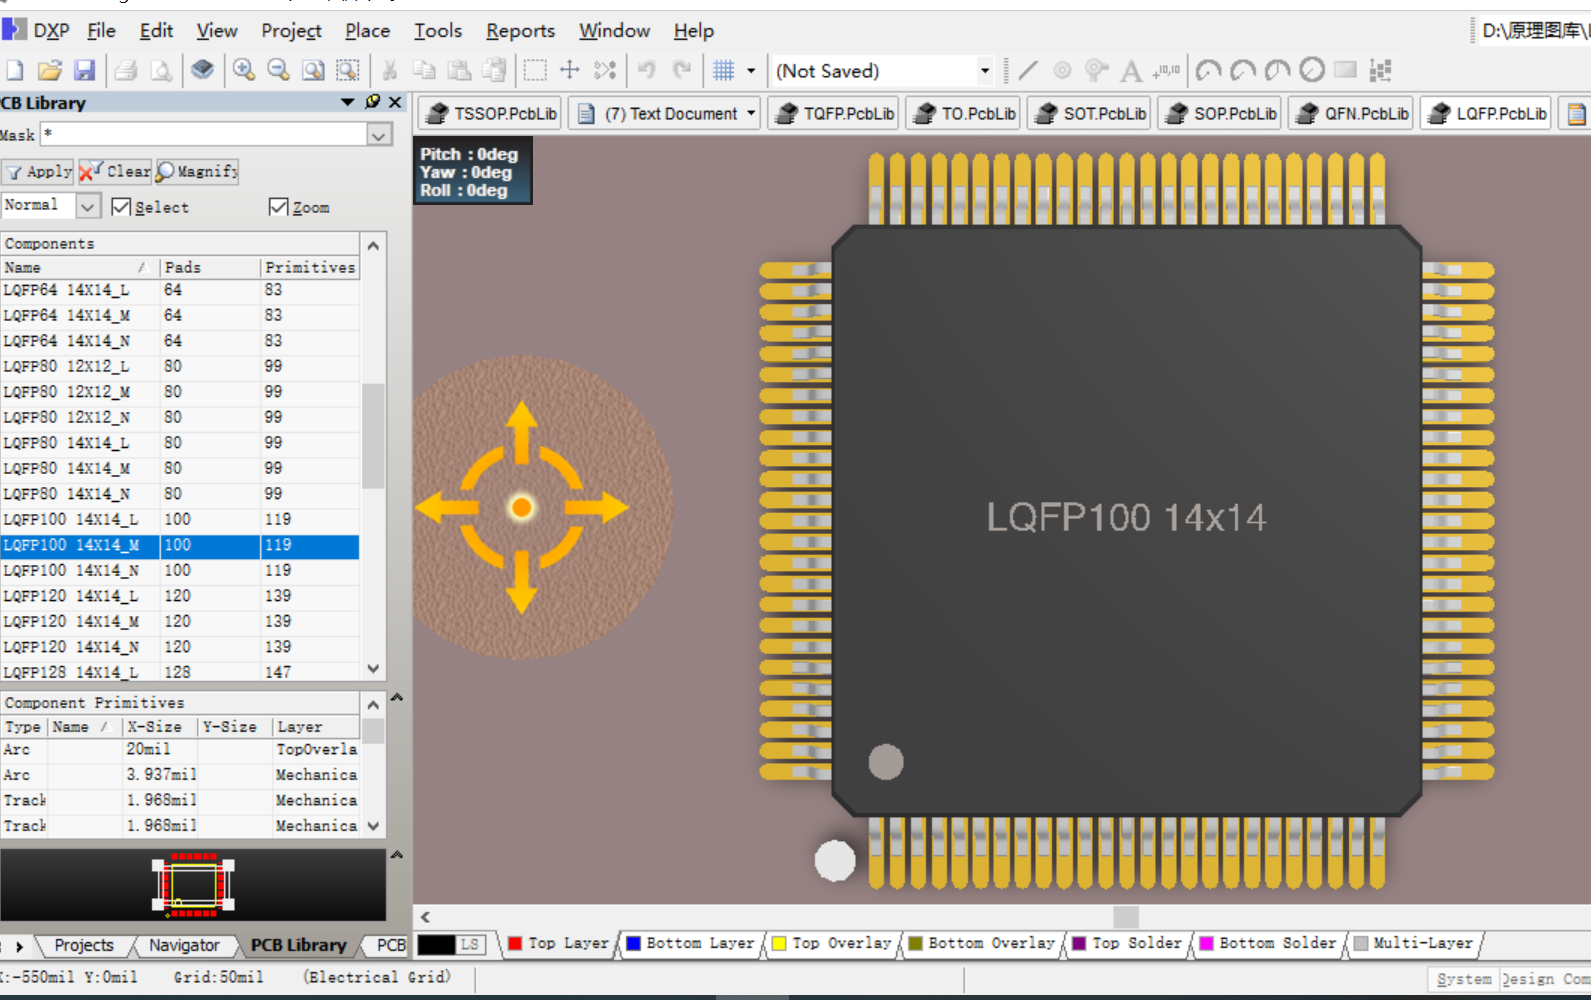Click the Clear filter button
The height and width of the screenshot is (1000, 1591).
[116, 171]
